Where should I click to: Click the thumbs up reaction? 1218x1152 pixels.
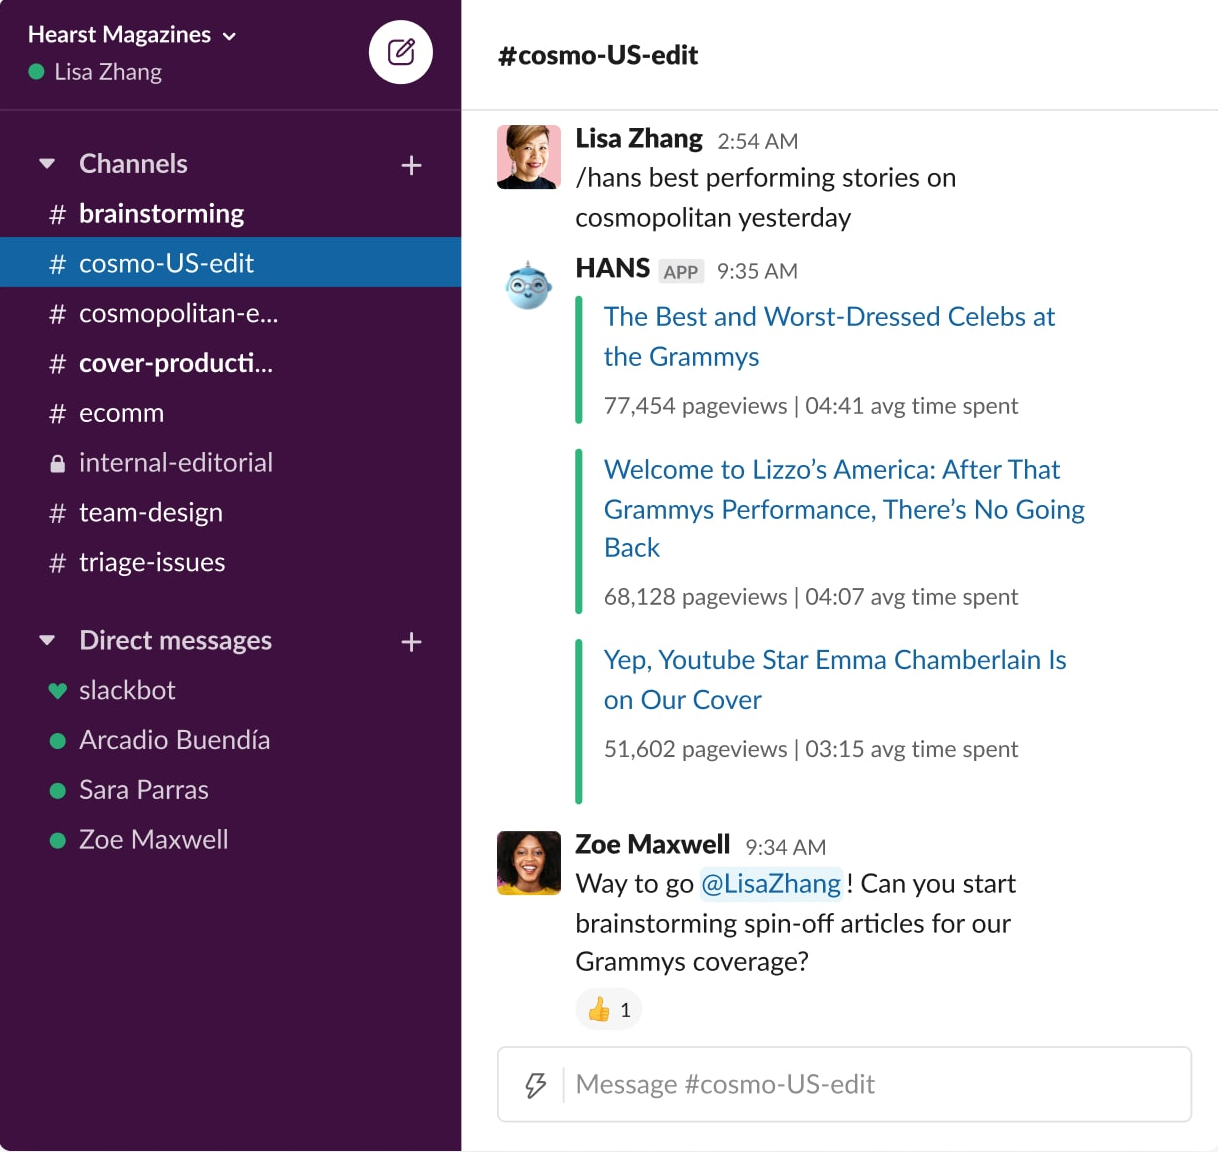tap(609, 1010)
